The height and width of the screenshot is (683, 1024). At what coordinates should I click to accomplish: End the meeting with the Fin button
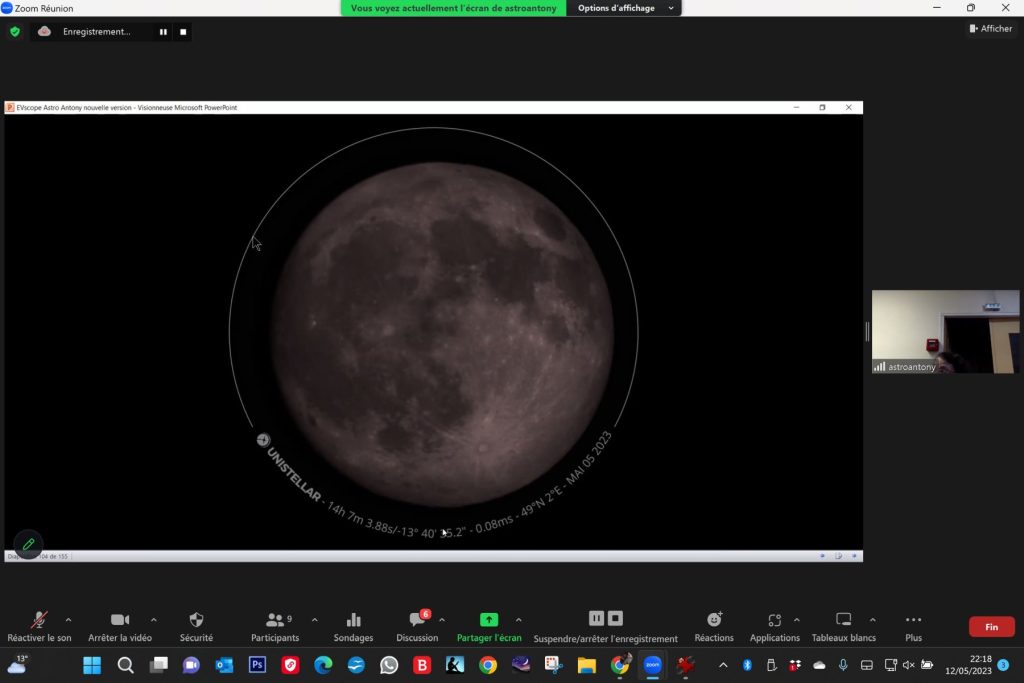[991, 627]
